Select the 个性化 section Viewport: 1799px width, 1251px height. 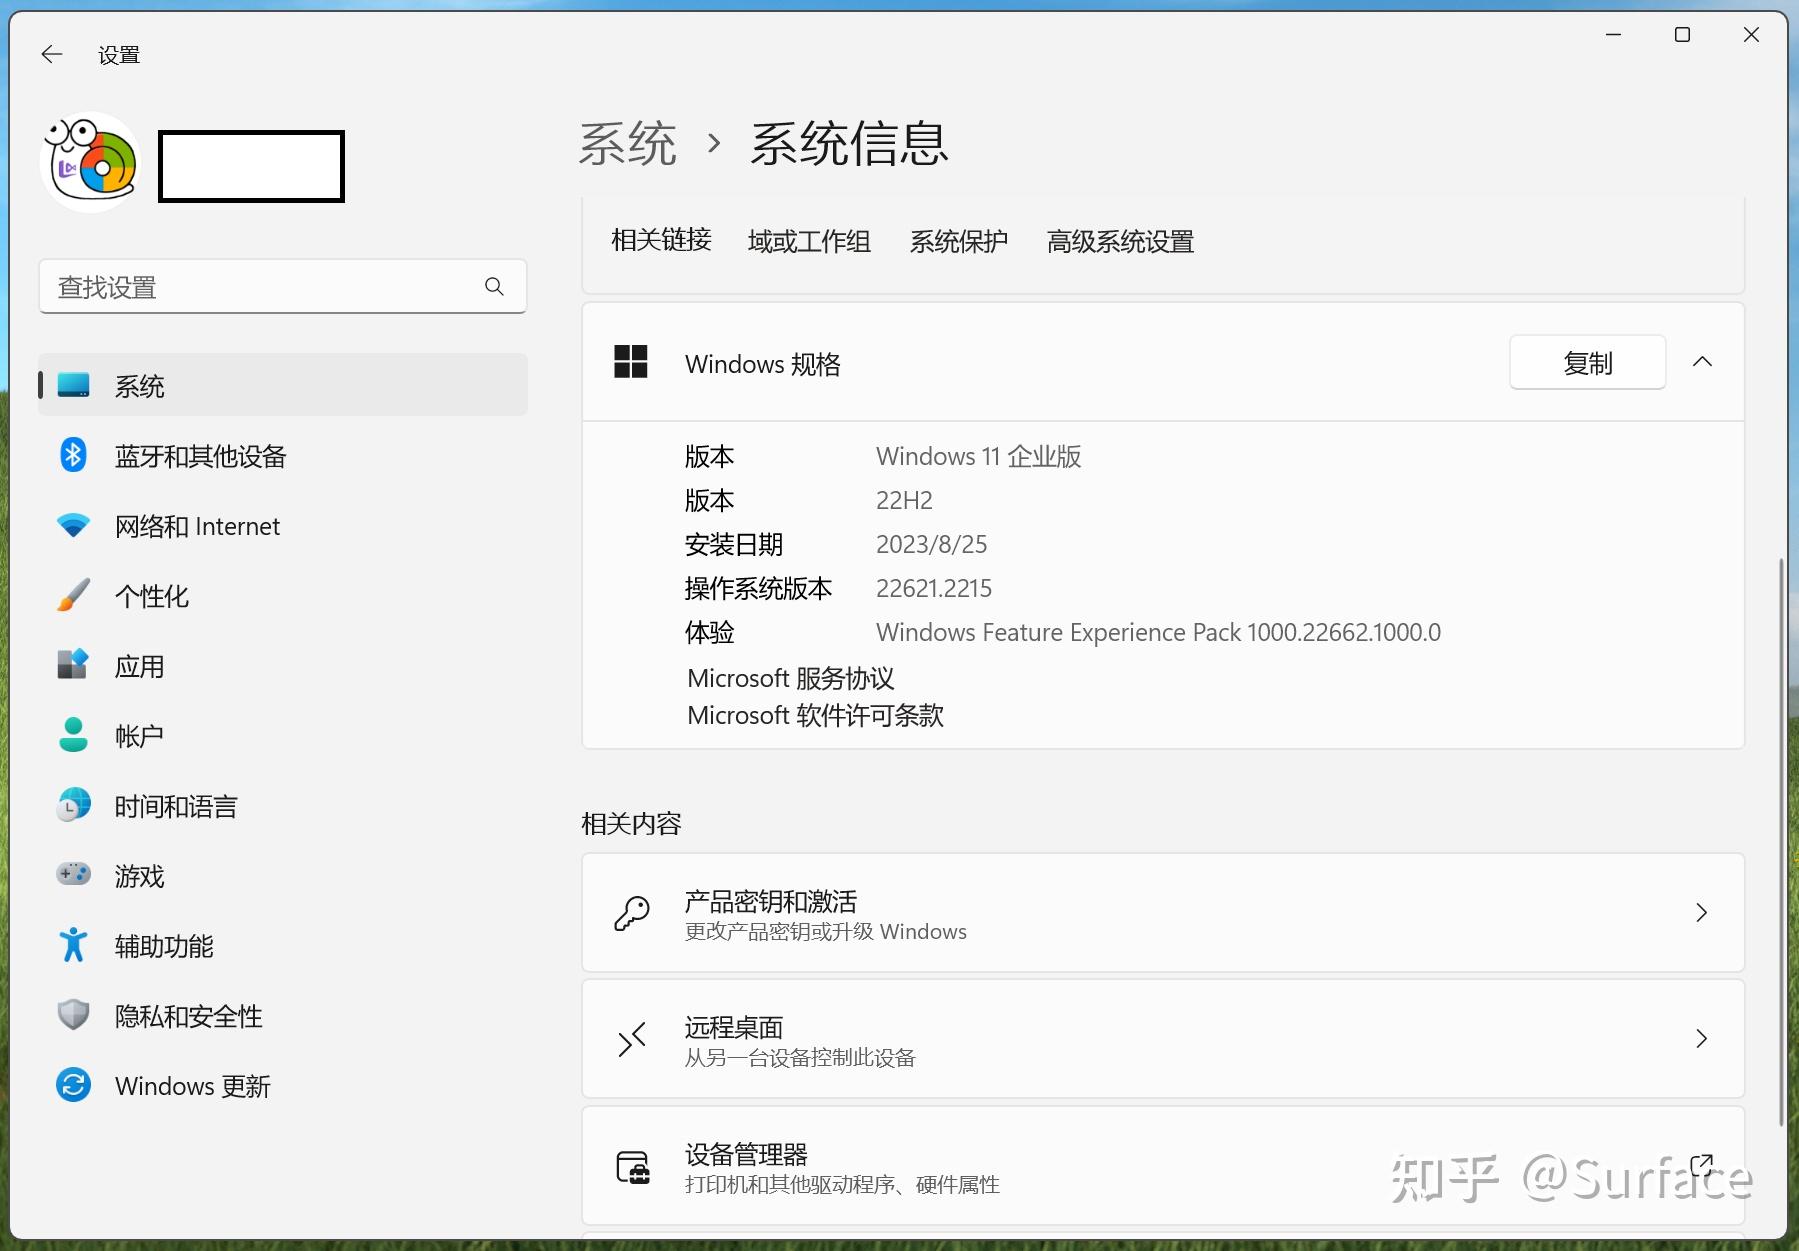(151, 595)
